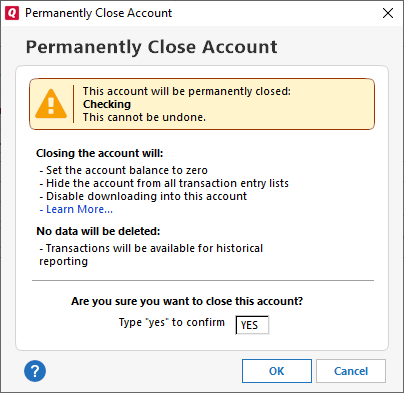Click the bold Checking account name

pyautogui.click(x=107, y=104)
